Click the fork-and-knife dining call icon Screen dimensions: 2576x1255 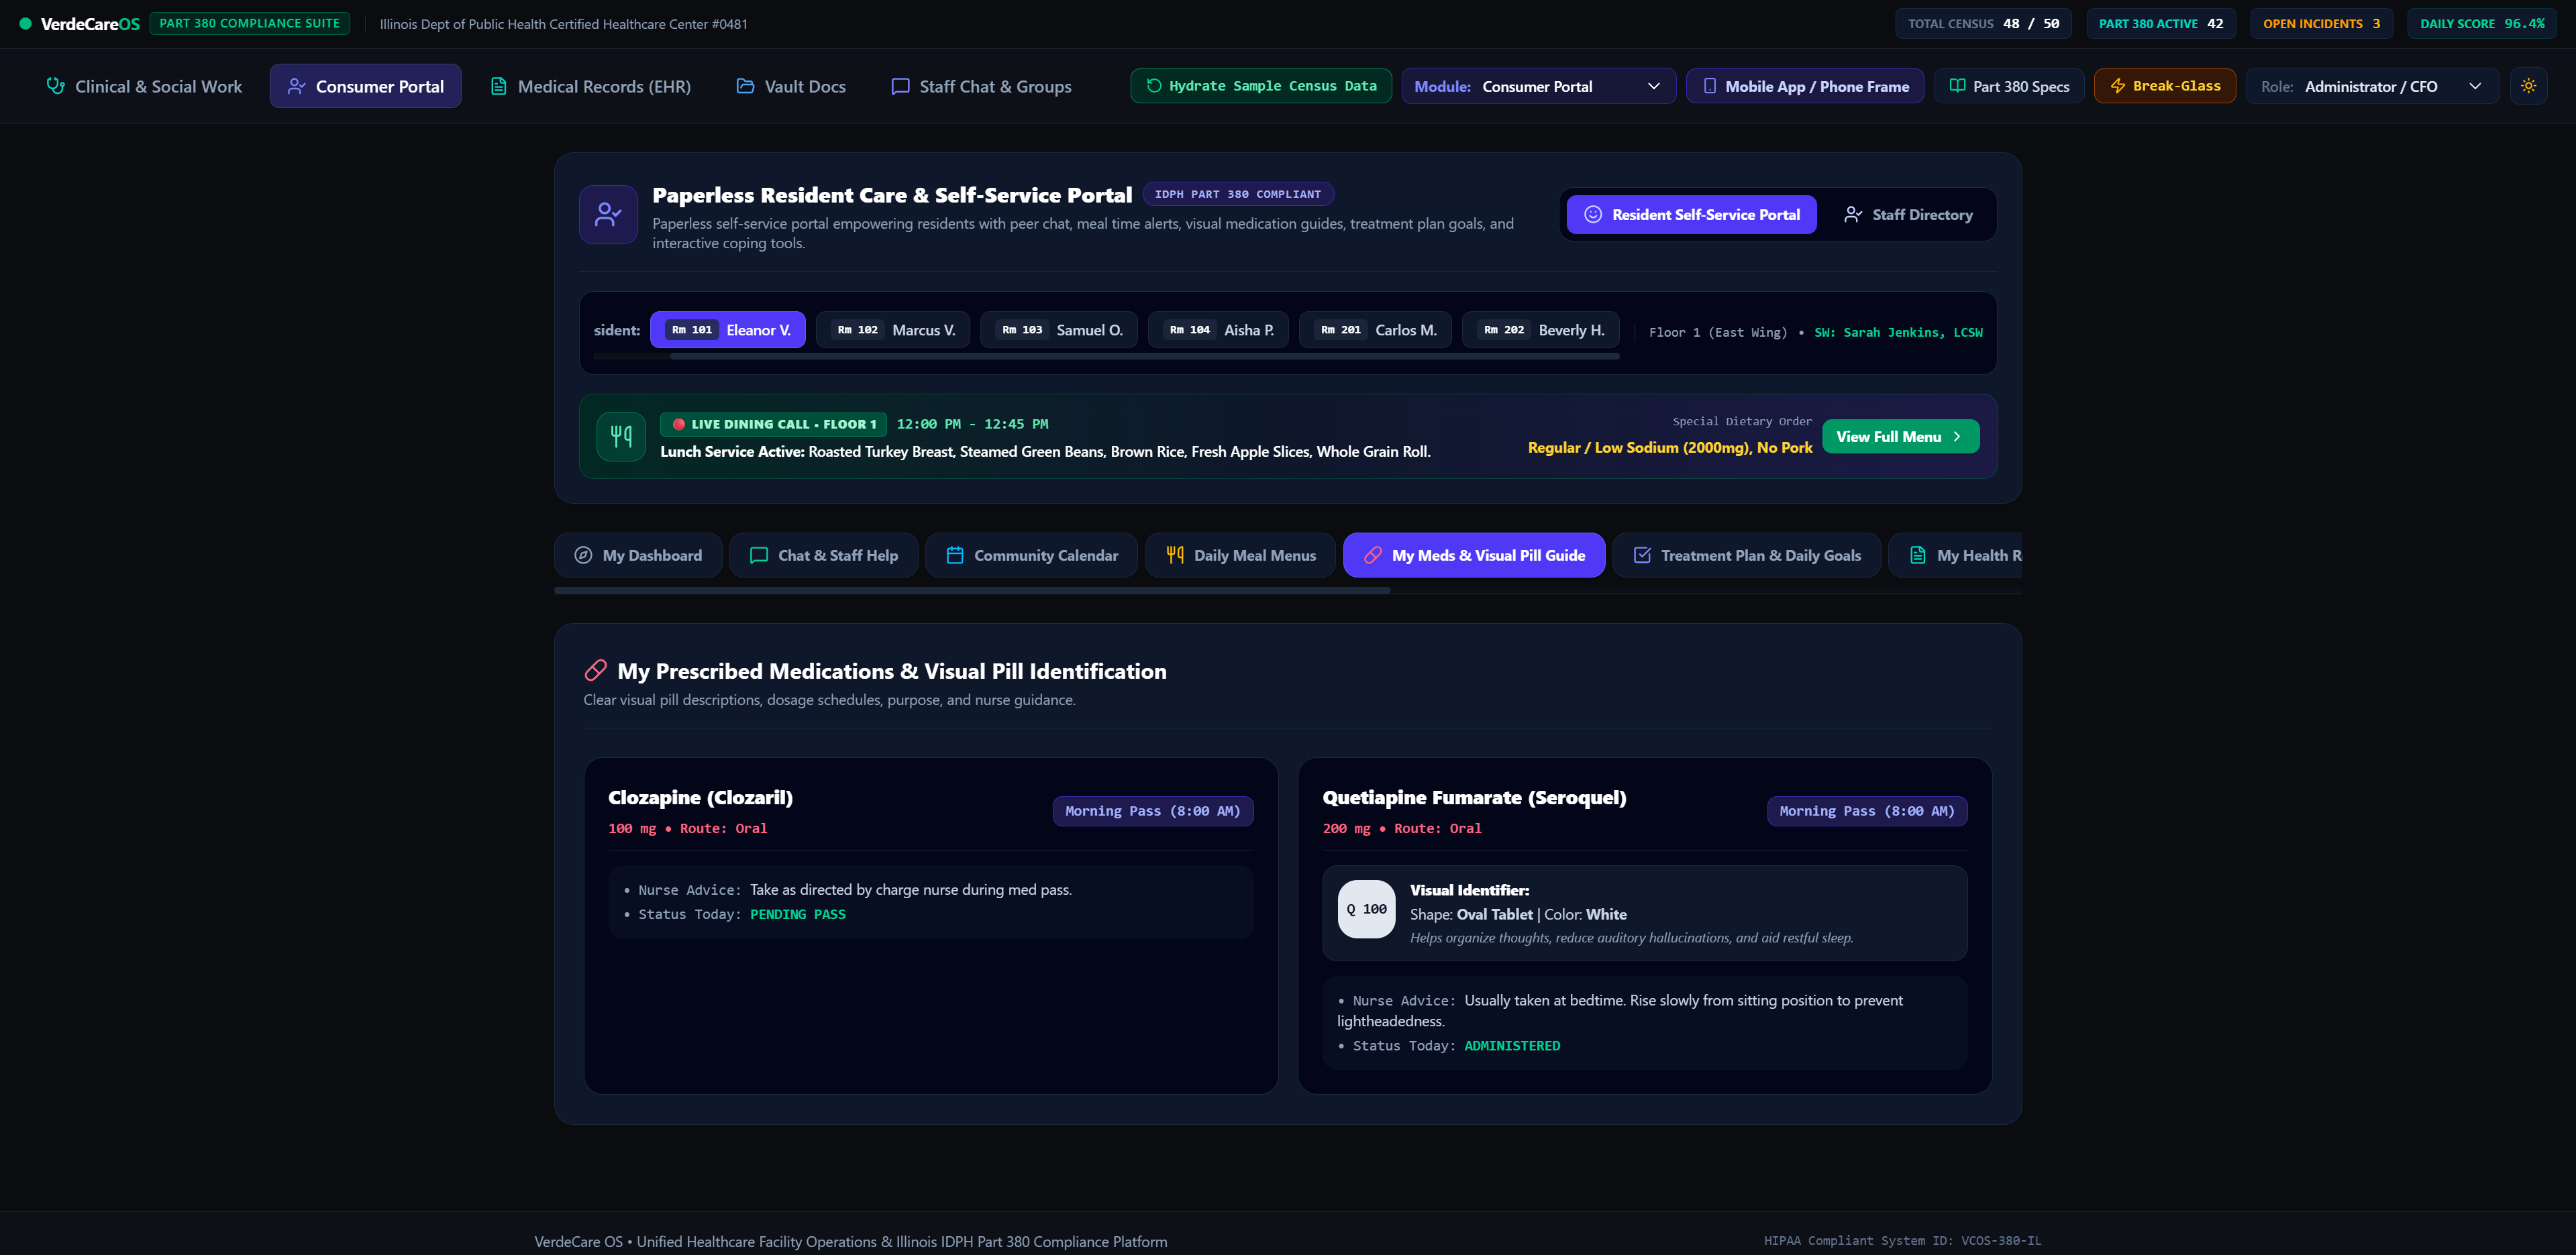[x=621, y=436]
